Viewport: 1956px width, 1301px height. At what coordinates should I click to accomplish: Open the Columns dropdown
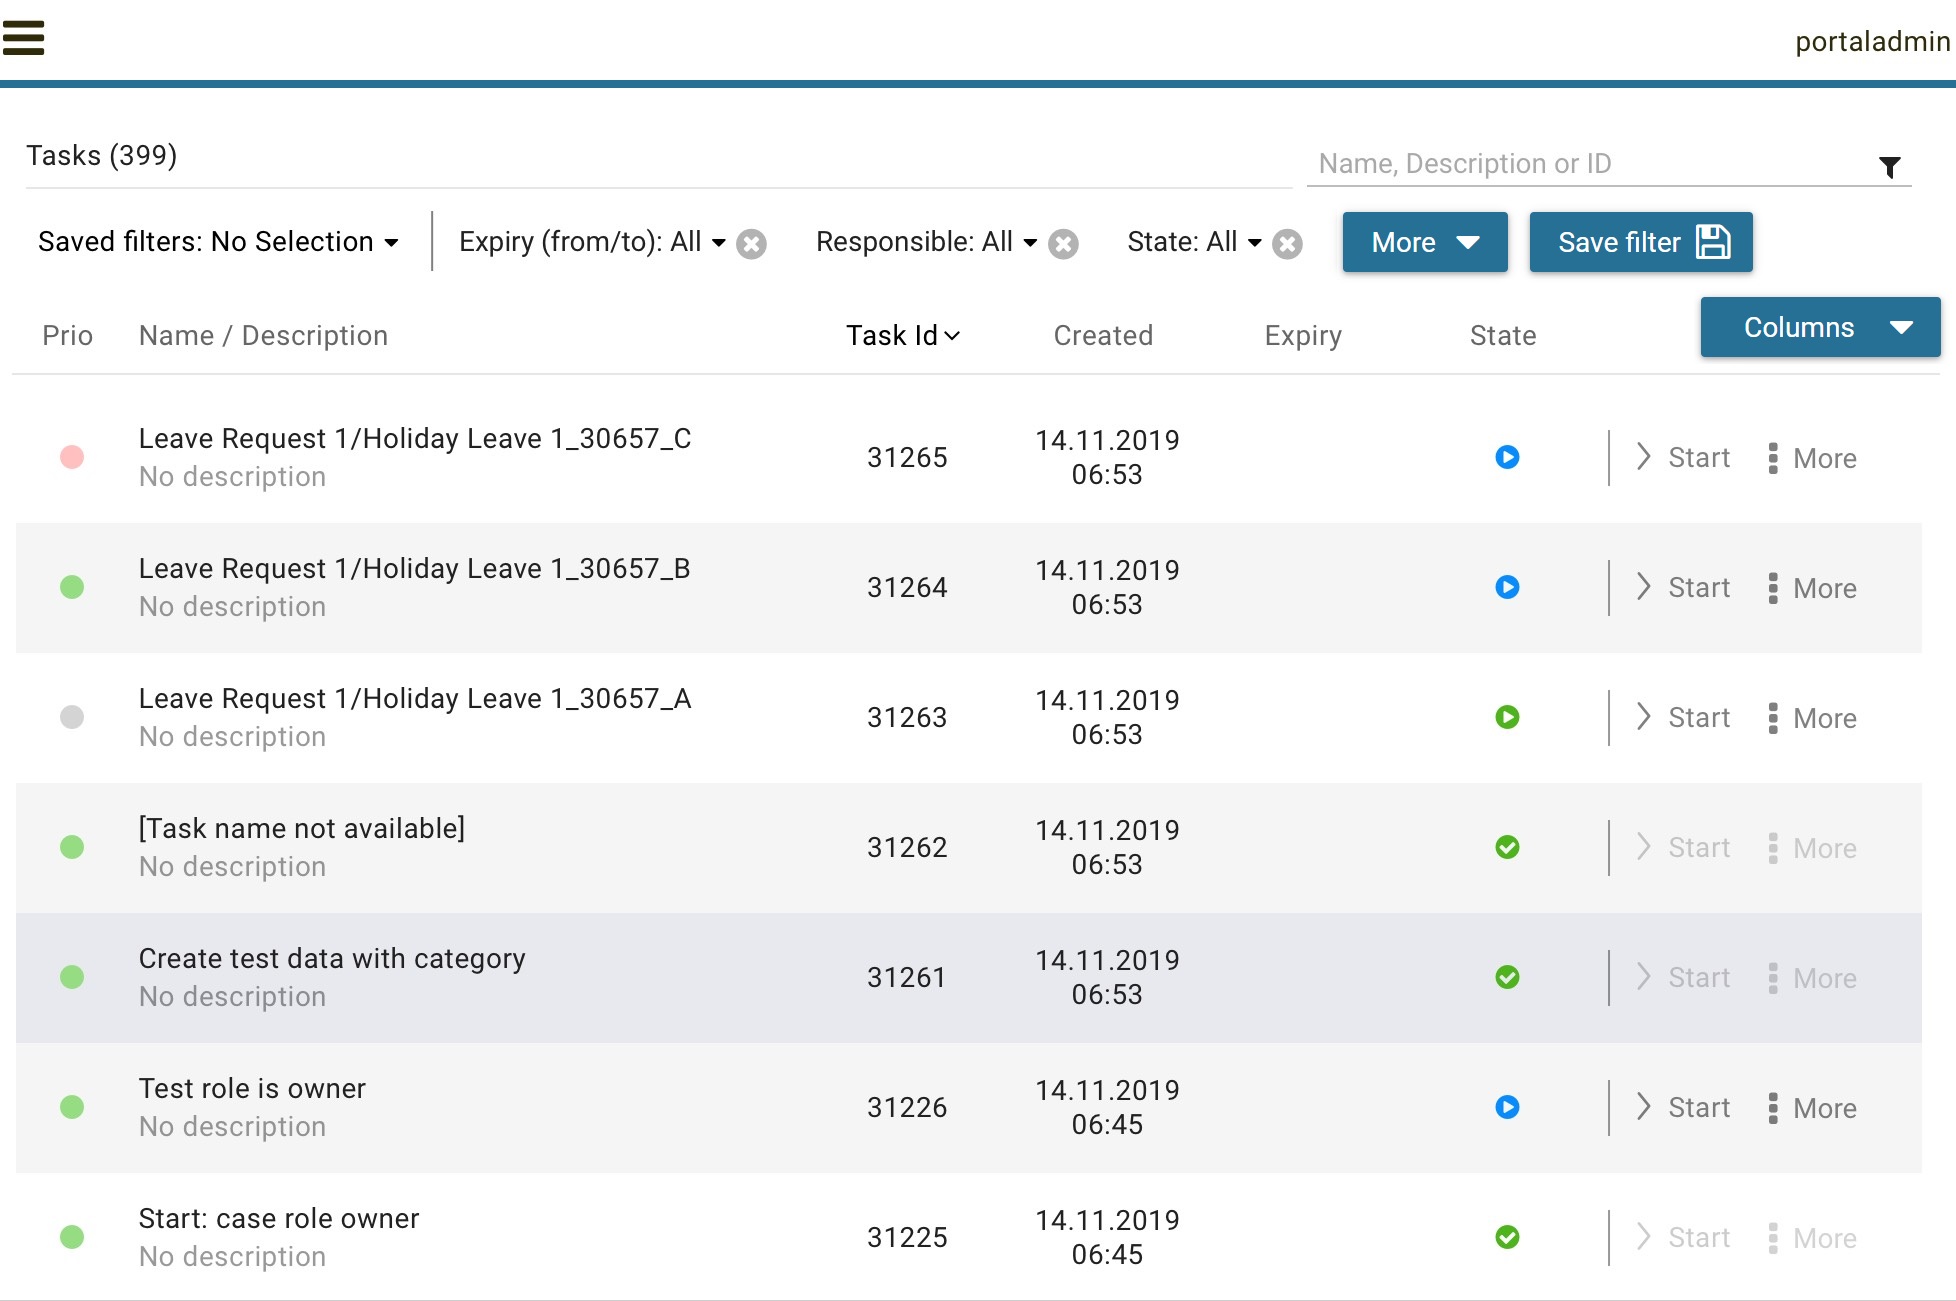click(1819, 327)
